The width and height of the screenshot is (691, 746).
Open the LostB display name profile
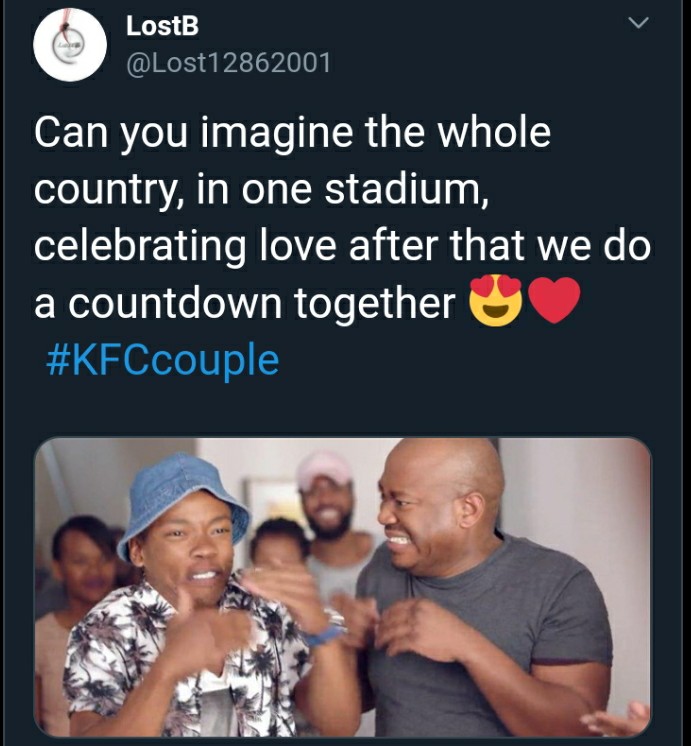(x=162, y=26)
